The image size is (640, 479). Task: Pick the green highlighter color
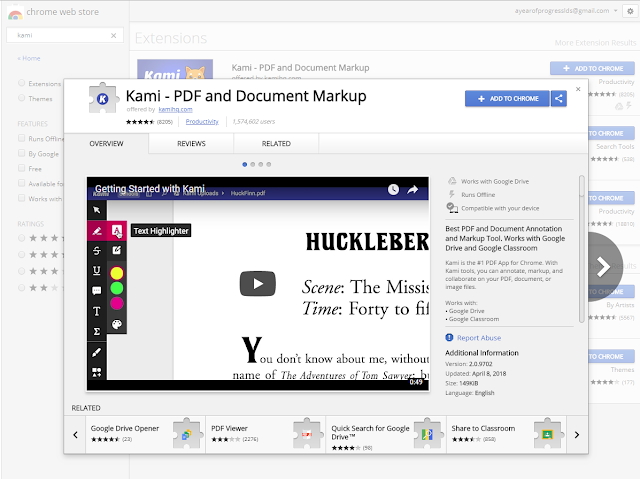[117, 288]
